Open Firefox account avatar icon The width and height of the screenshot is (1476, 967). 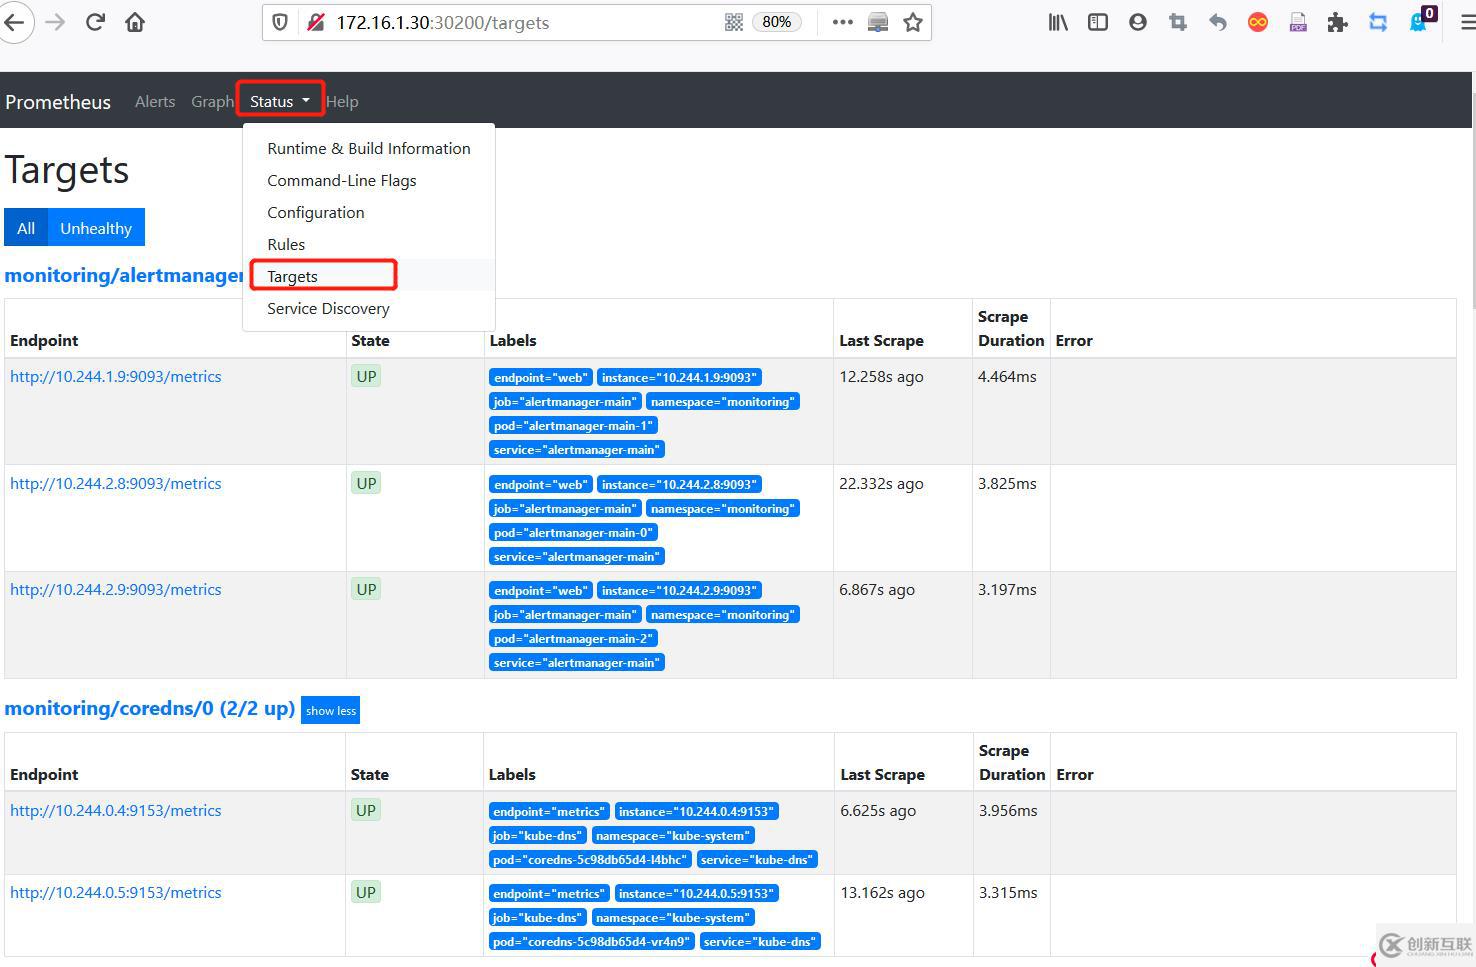point(1138,22)
